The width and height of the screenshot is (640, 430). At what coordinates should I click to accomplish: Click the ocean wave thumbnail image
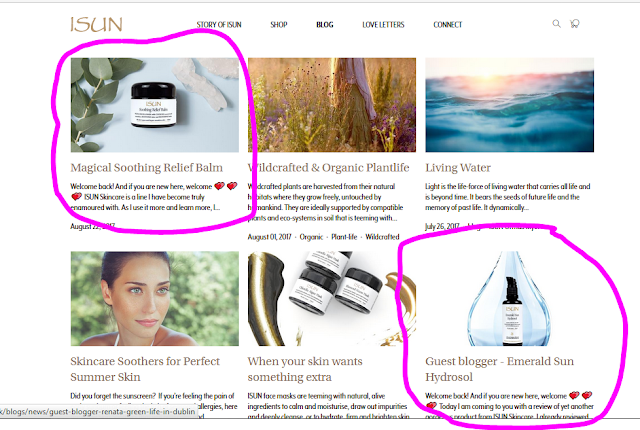click(509, 105)
